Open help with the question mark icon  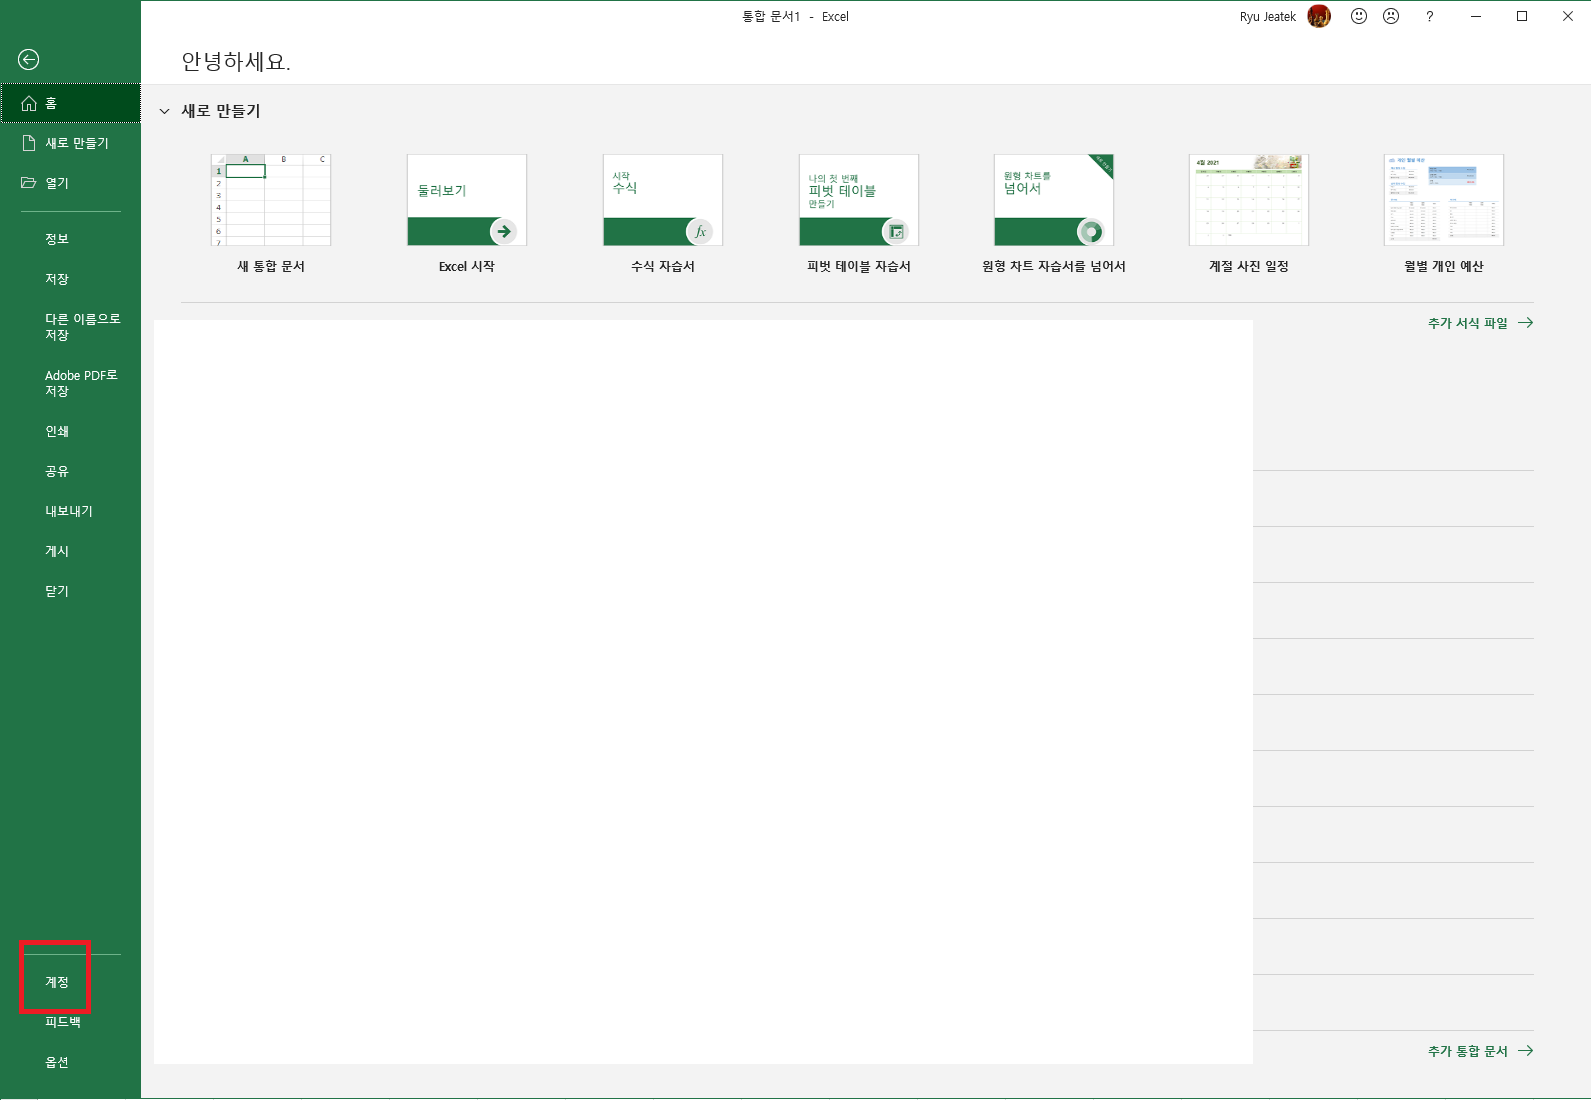[1430, 17]
